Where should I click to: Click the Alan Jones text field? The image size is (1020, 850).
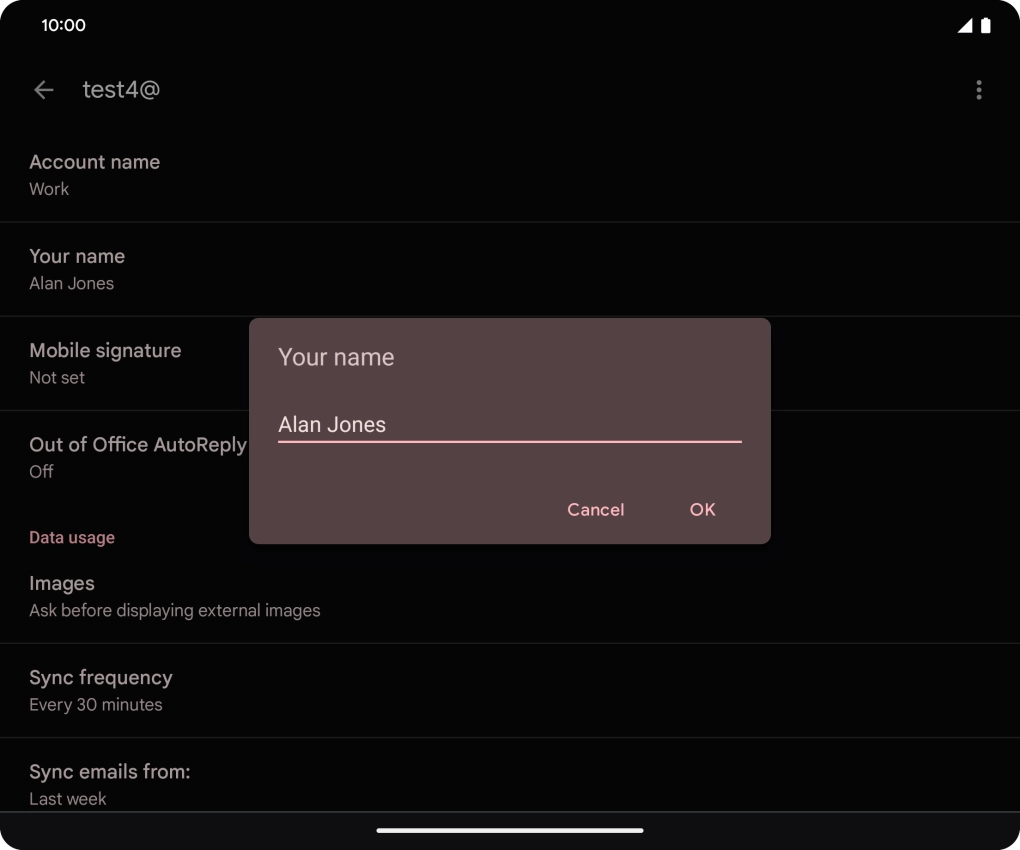[509, 424]
